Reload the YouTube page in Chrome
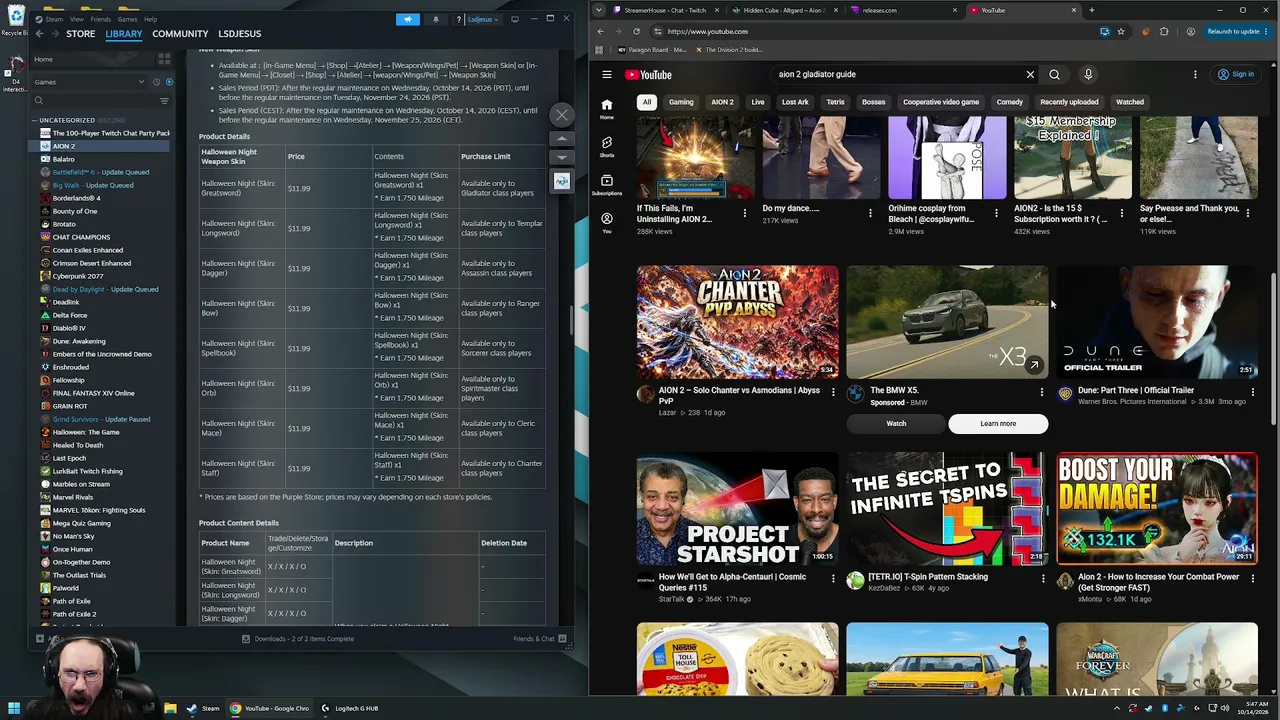1280x720 pixels. click(636, 31)
